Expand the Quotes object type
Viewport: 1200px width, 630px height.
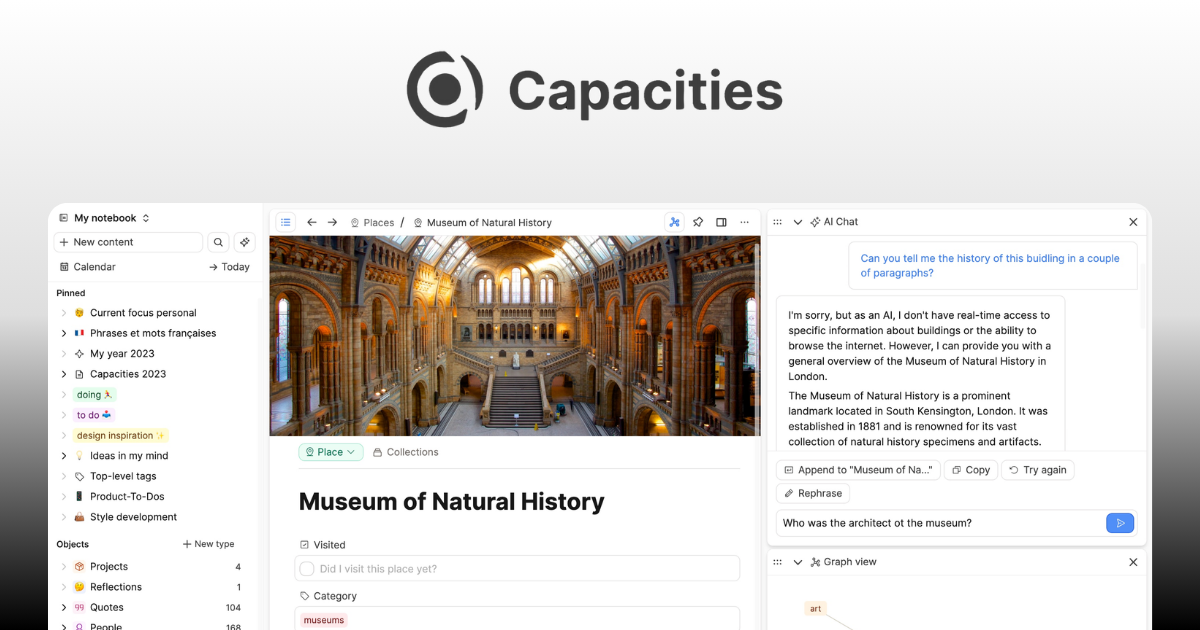(x=64, y=608)
